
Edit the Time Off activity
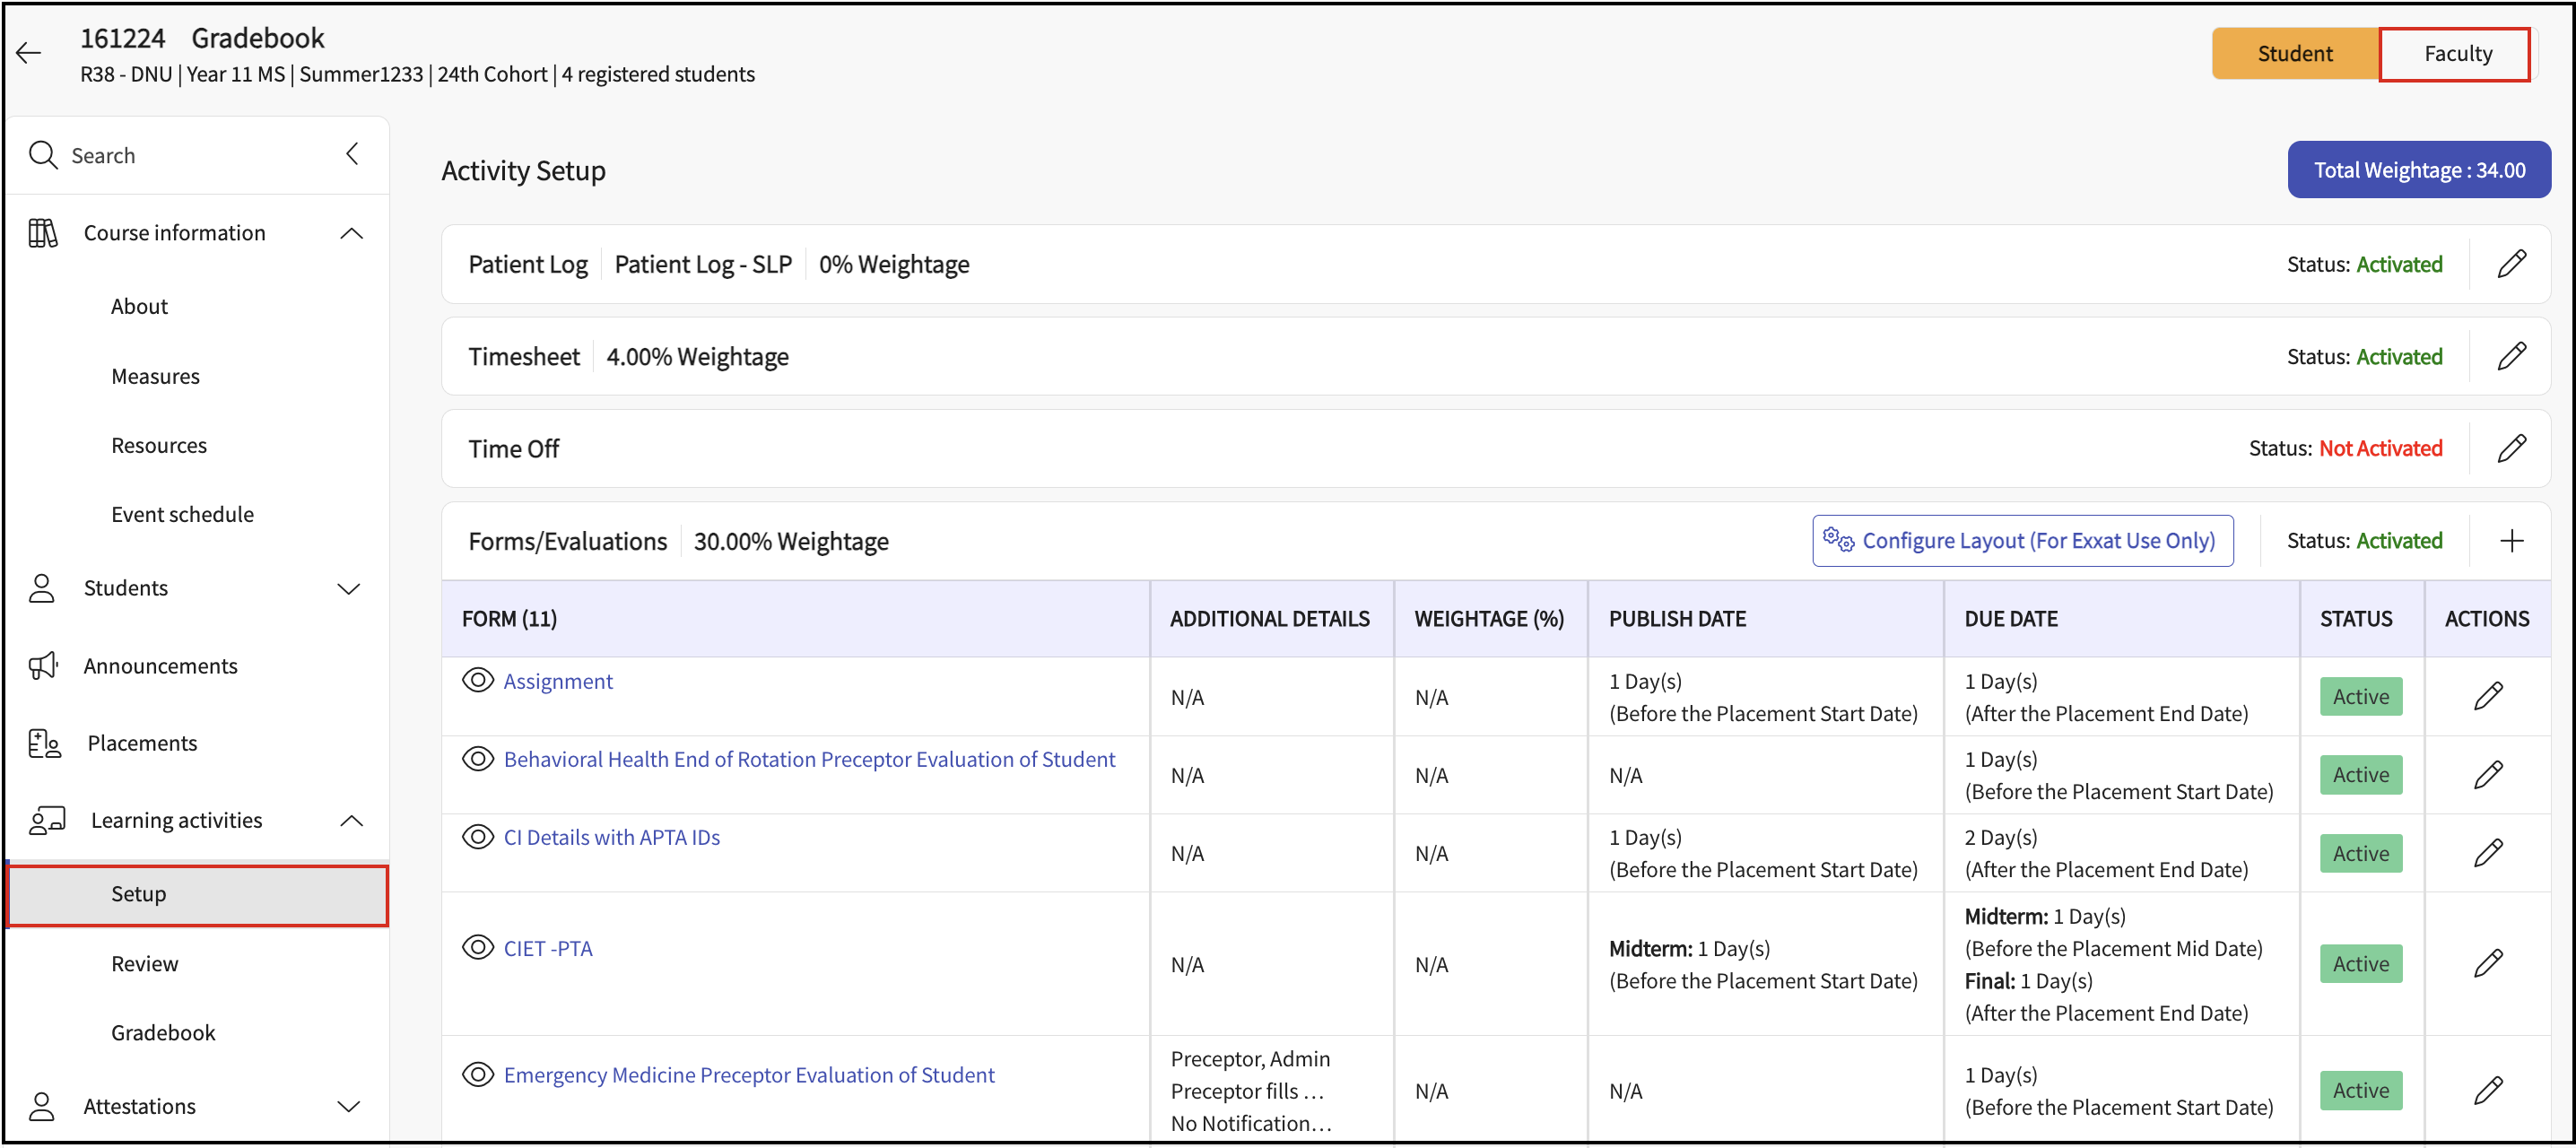click(2511, 449)
